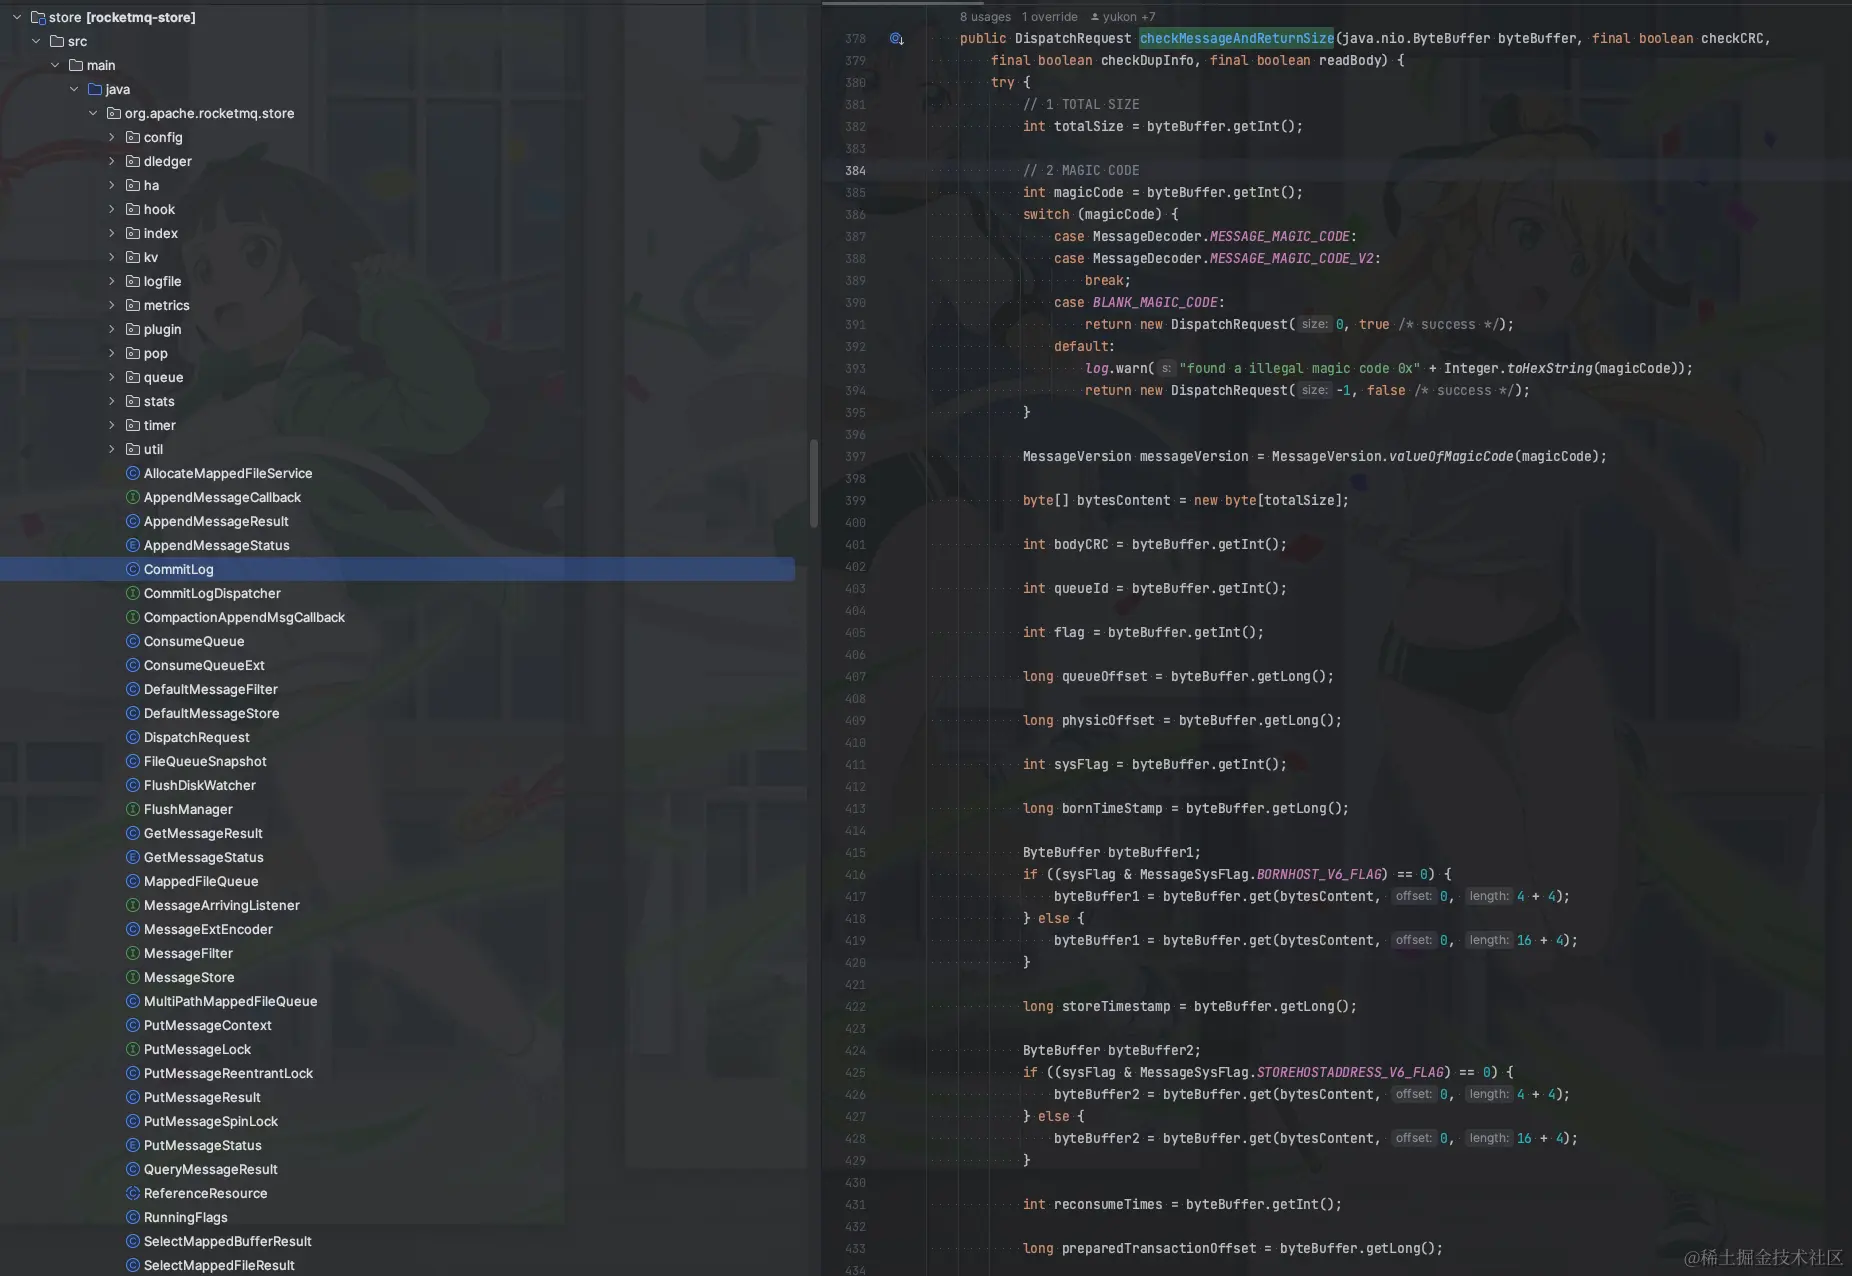The image size is (1852, 1276).
Task: Click the bornTimeStamp variable declaration
Action: click(1112, 808)
